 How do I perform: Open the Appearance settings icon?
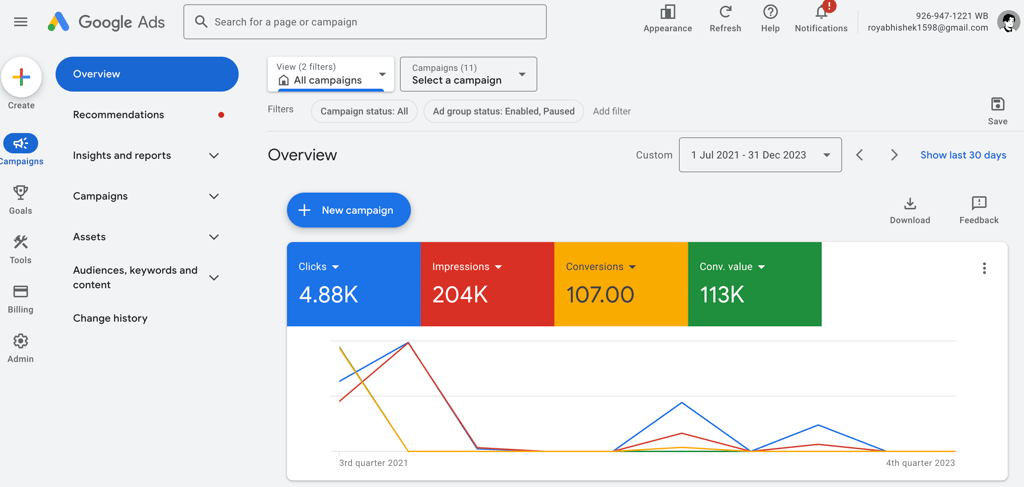[x=667, y=12]
